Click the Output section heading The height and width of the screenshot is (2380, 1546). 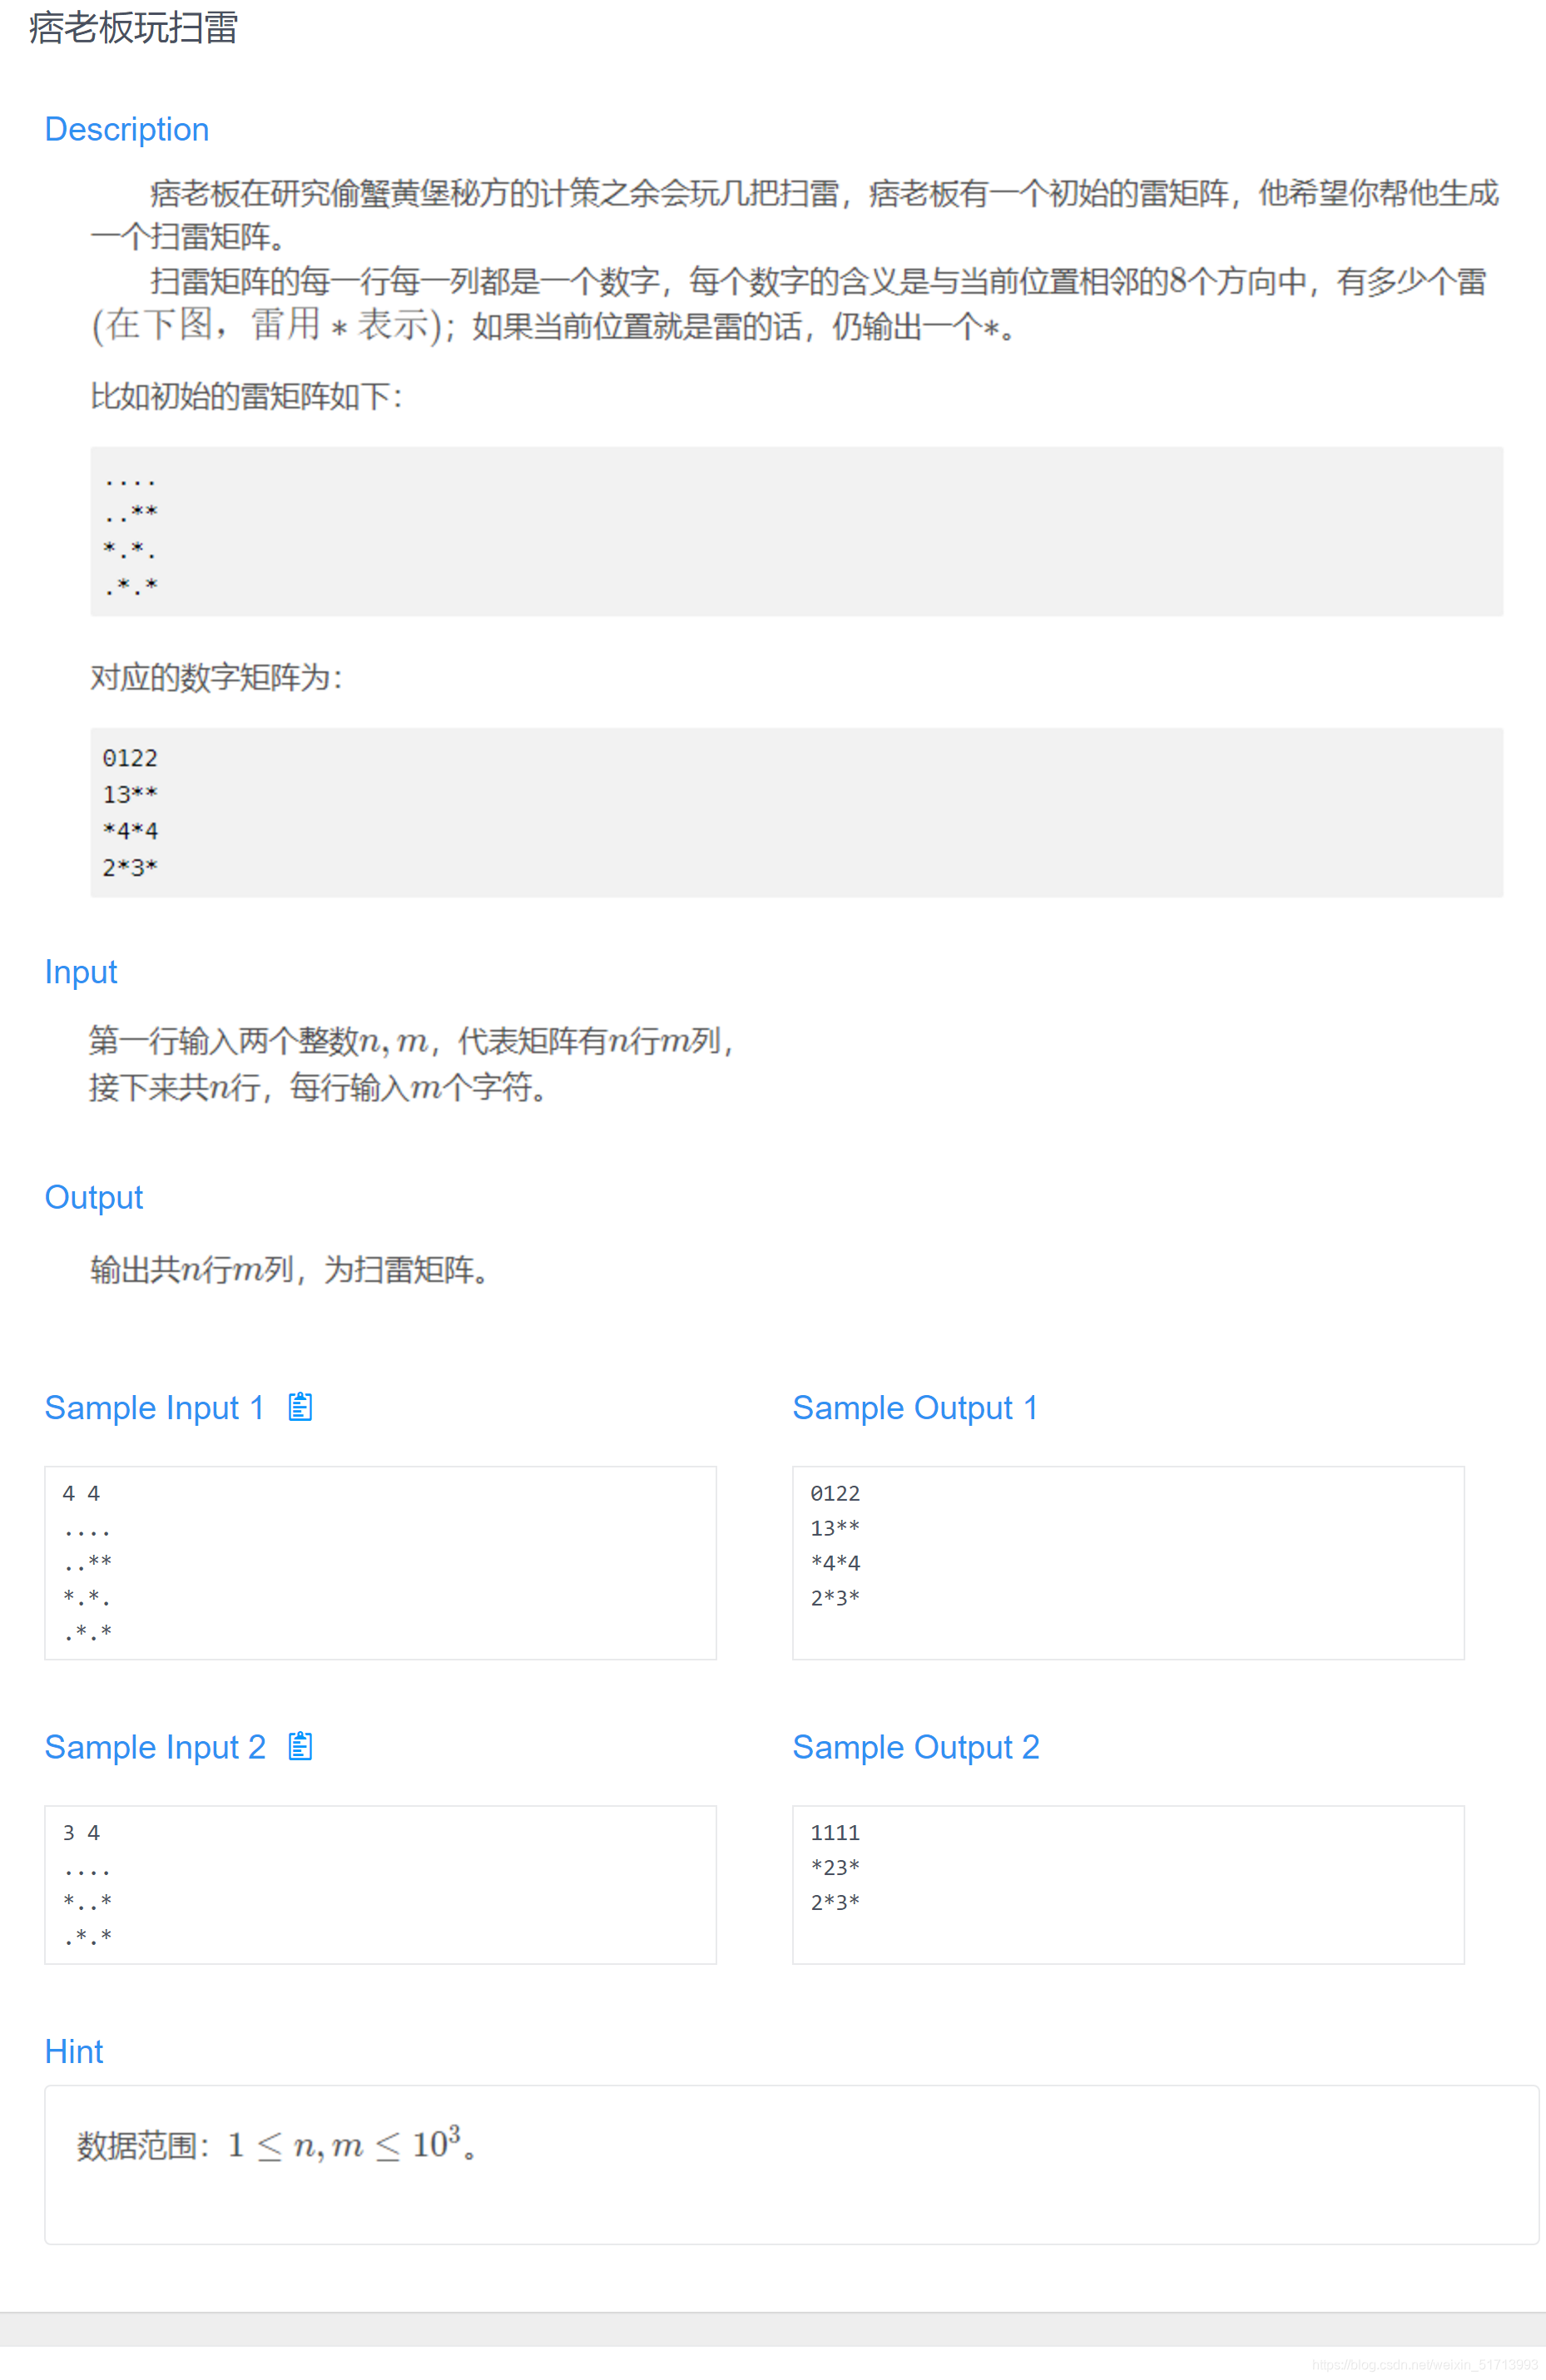click(94, 1197)
